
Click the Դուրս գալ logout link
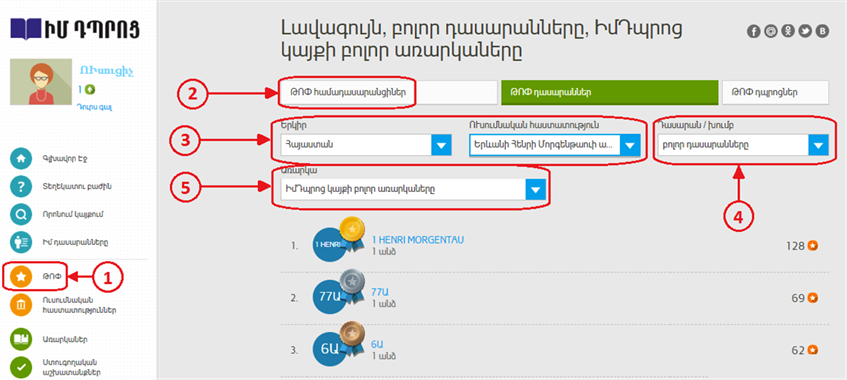point(95,108)
